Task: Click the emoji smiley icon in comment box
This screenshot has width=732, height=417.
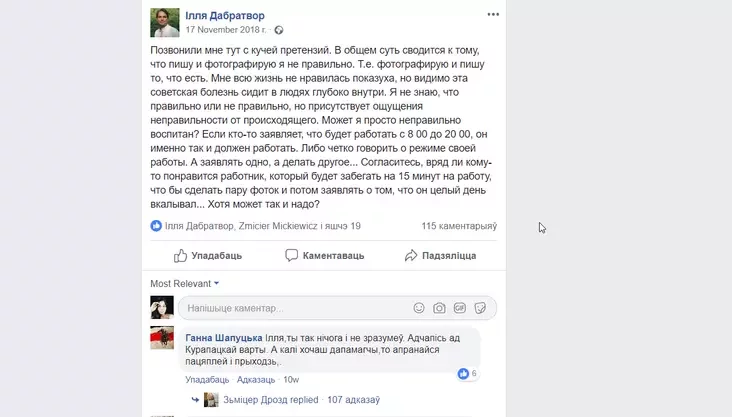Action: click(419, 308)
